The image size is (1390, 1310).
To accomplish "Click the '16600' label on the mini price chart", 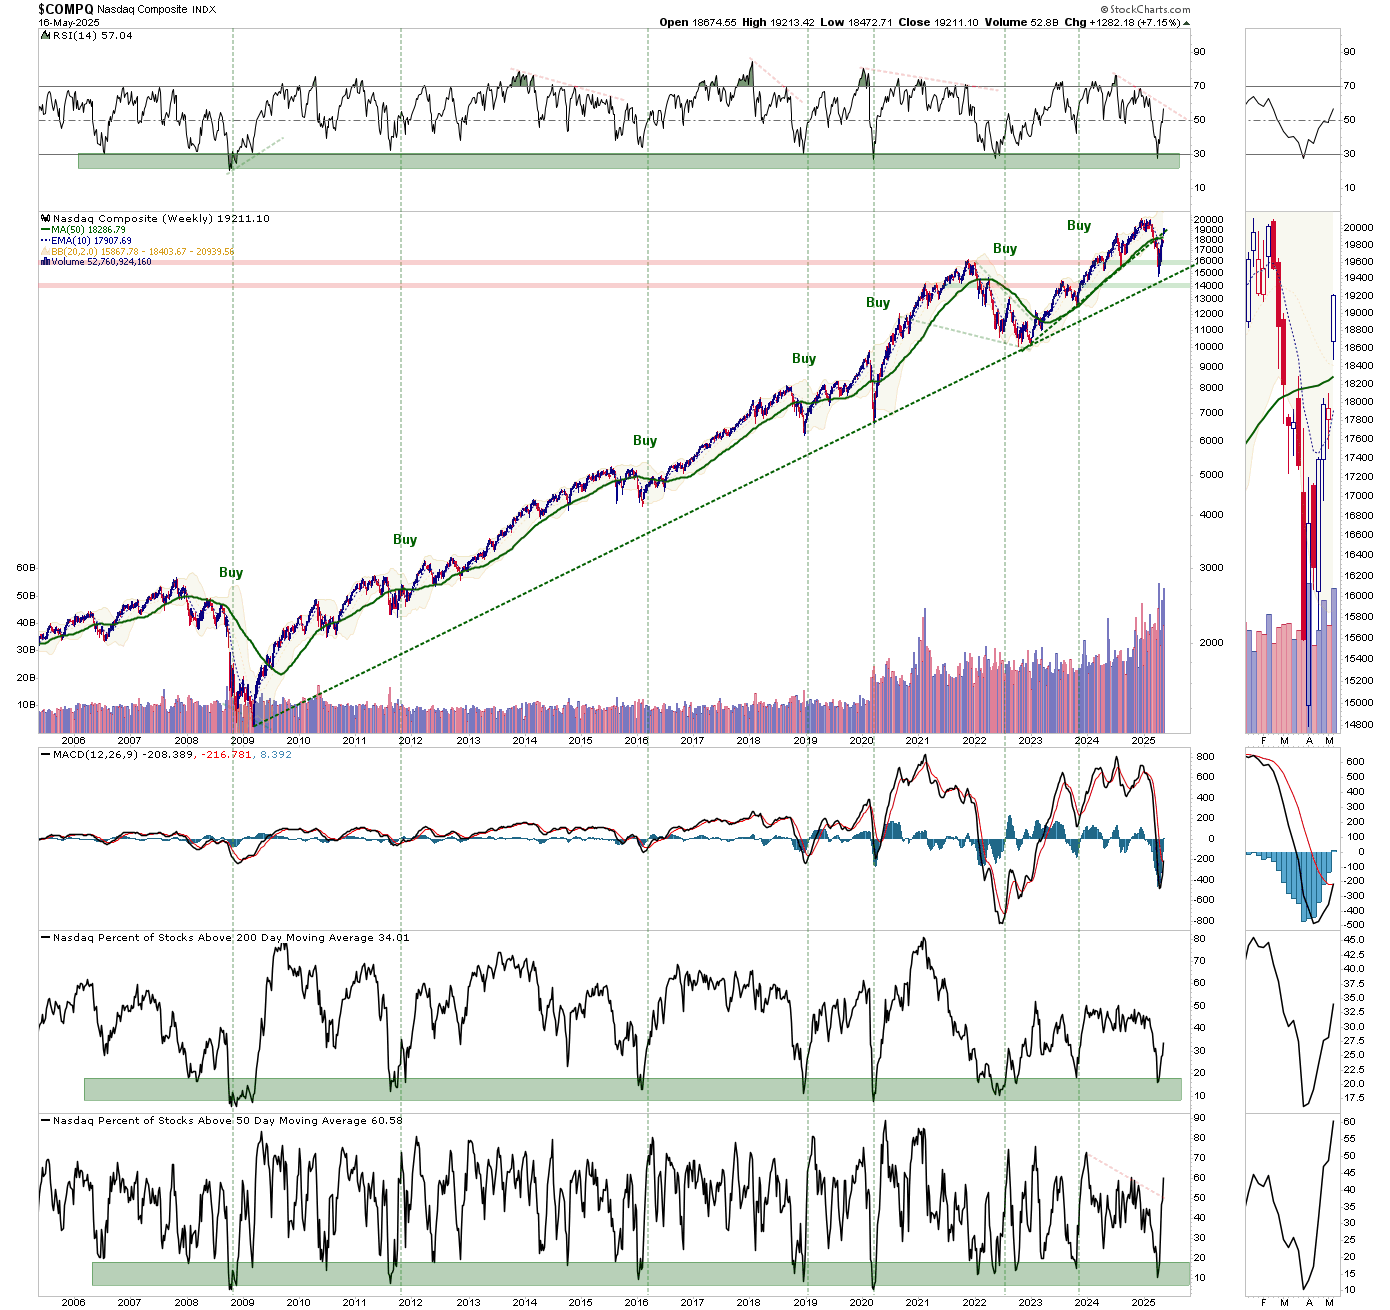I will (1359, 535).
